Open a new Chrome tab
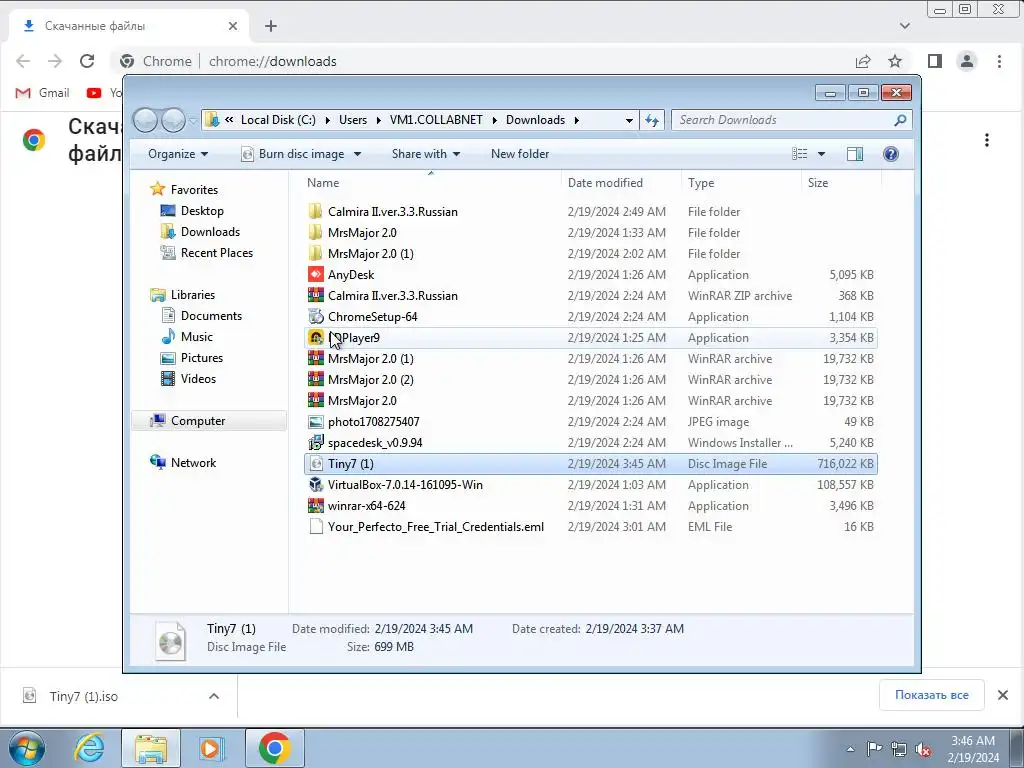 coord(270,26)
